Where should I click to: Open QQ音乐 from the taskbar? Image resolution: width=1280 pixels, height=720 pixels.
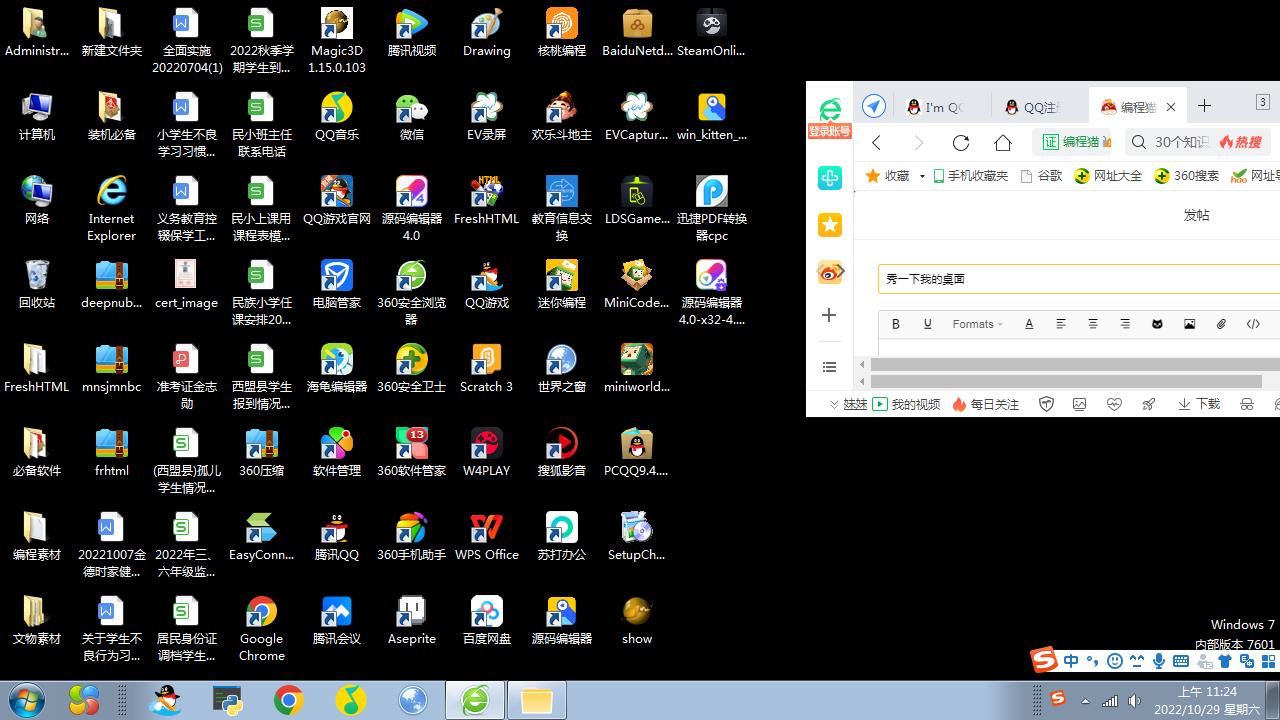click(350, 700)
